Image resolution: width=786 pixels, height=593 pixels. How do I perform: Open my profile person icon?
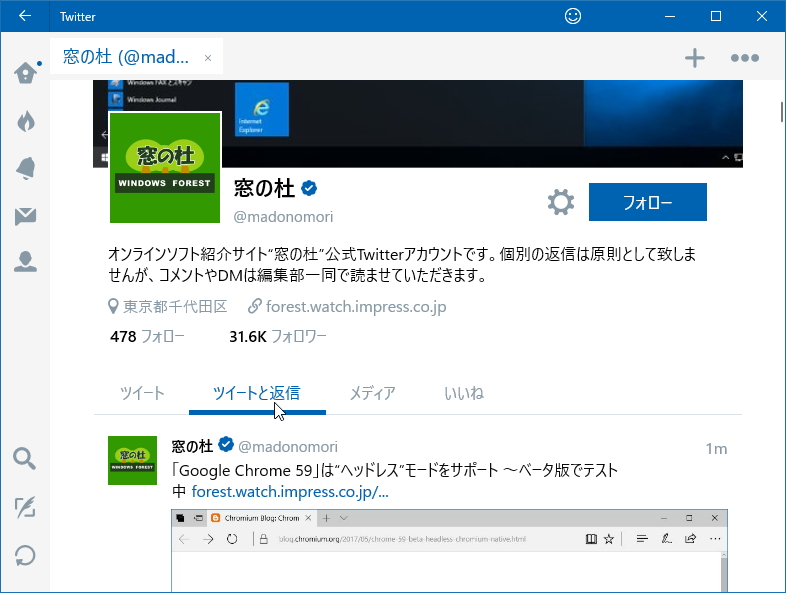pos(26,261)
